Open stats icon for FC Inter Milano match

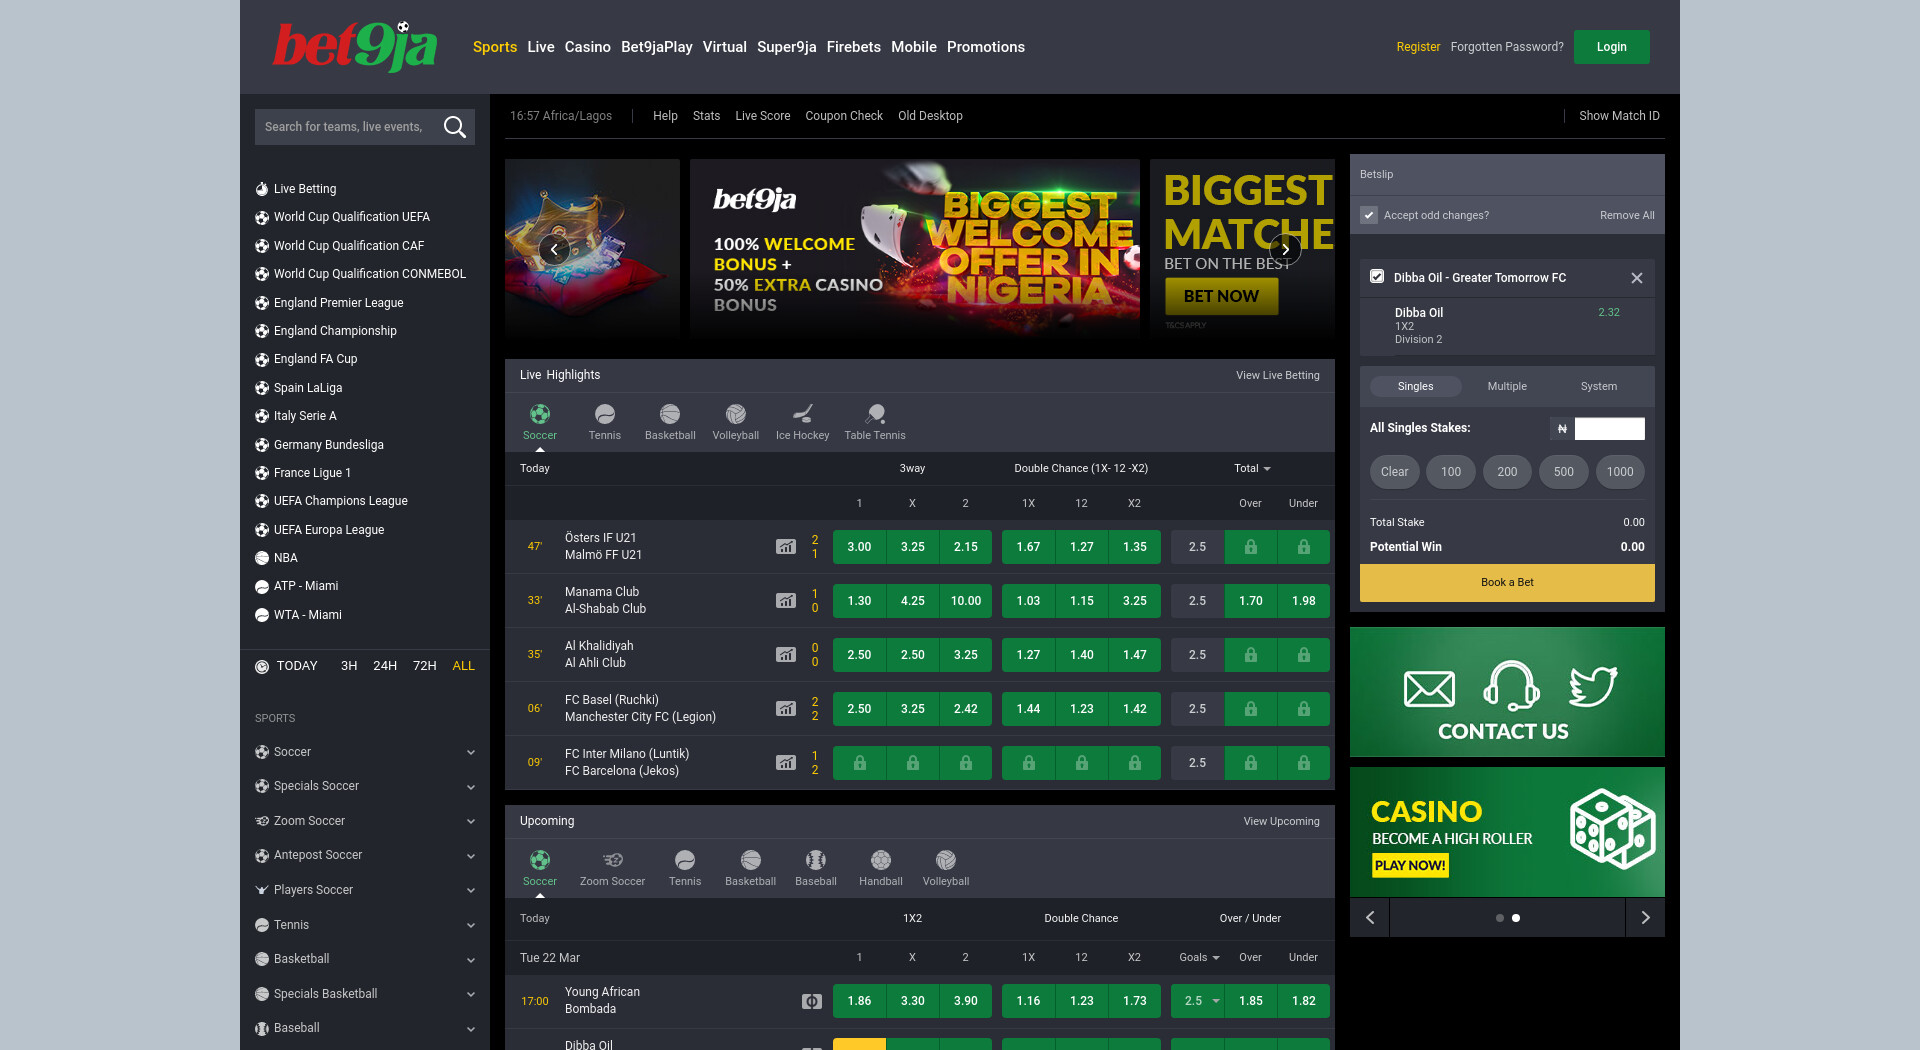tap(786, 763)
